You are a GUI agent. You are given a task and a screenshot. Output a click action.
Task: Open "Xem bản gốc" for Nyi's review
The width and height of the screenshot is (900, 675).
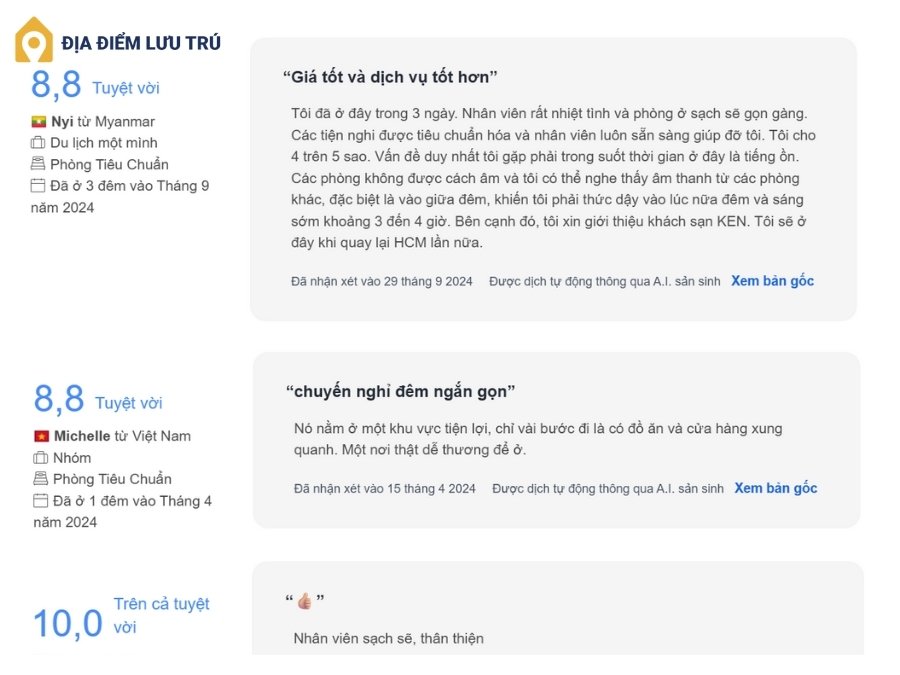(772, 281)
